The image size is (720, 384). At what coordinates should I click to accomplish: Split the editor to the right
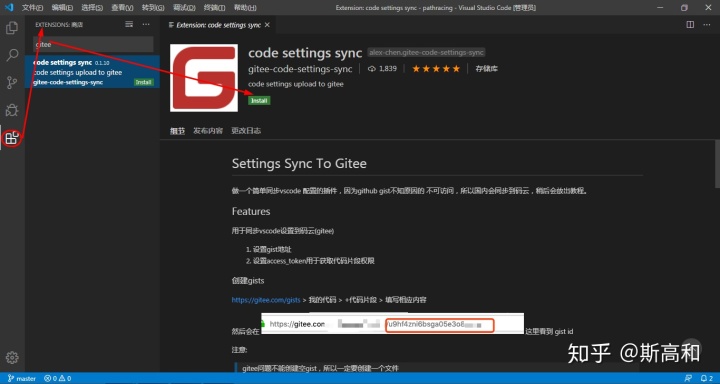690,25
